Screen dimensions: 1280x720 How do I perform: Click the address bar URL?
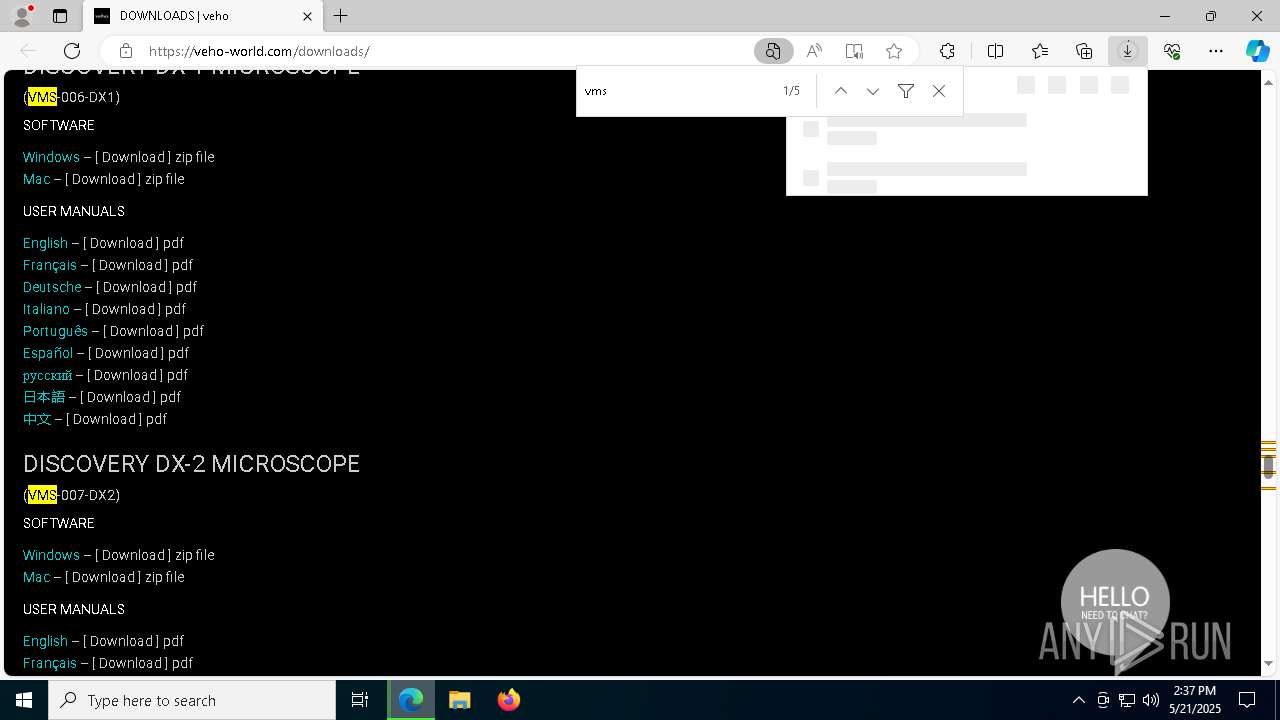pyautogui.click(x=259, y=51)
